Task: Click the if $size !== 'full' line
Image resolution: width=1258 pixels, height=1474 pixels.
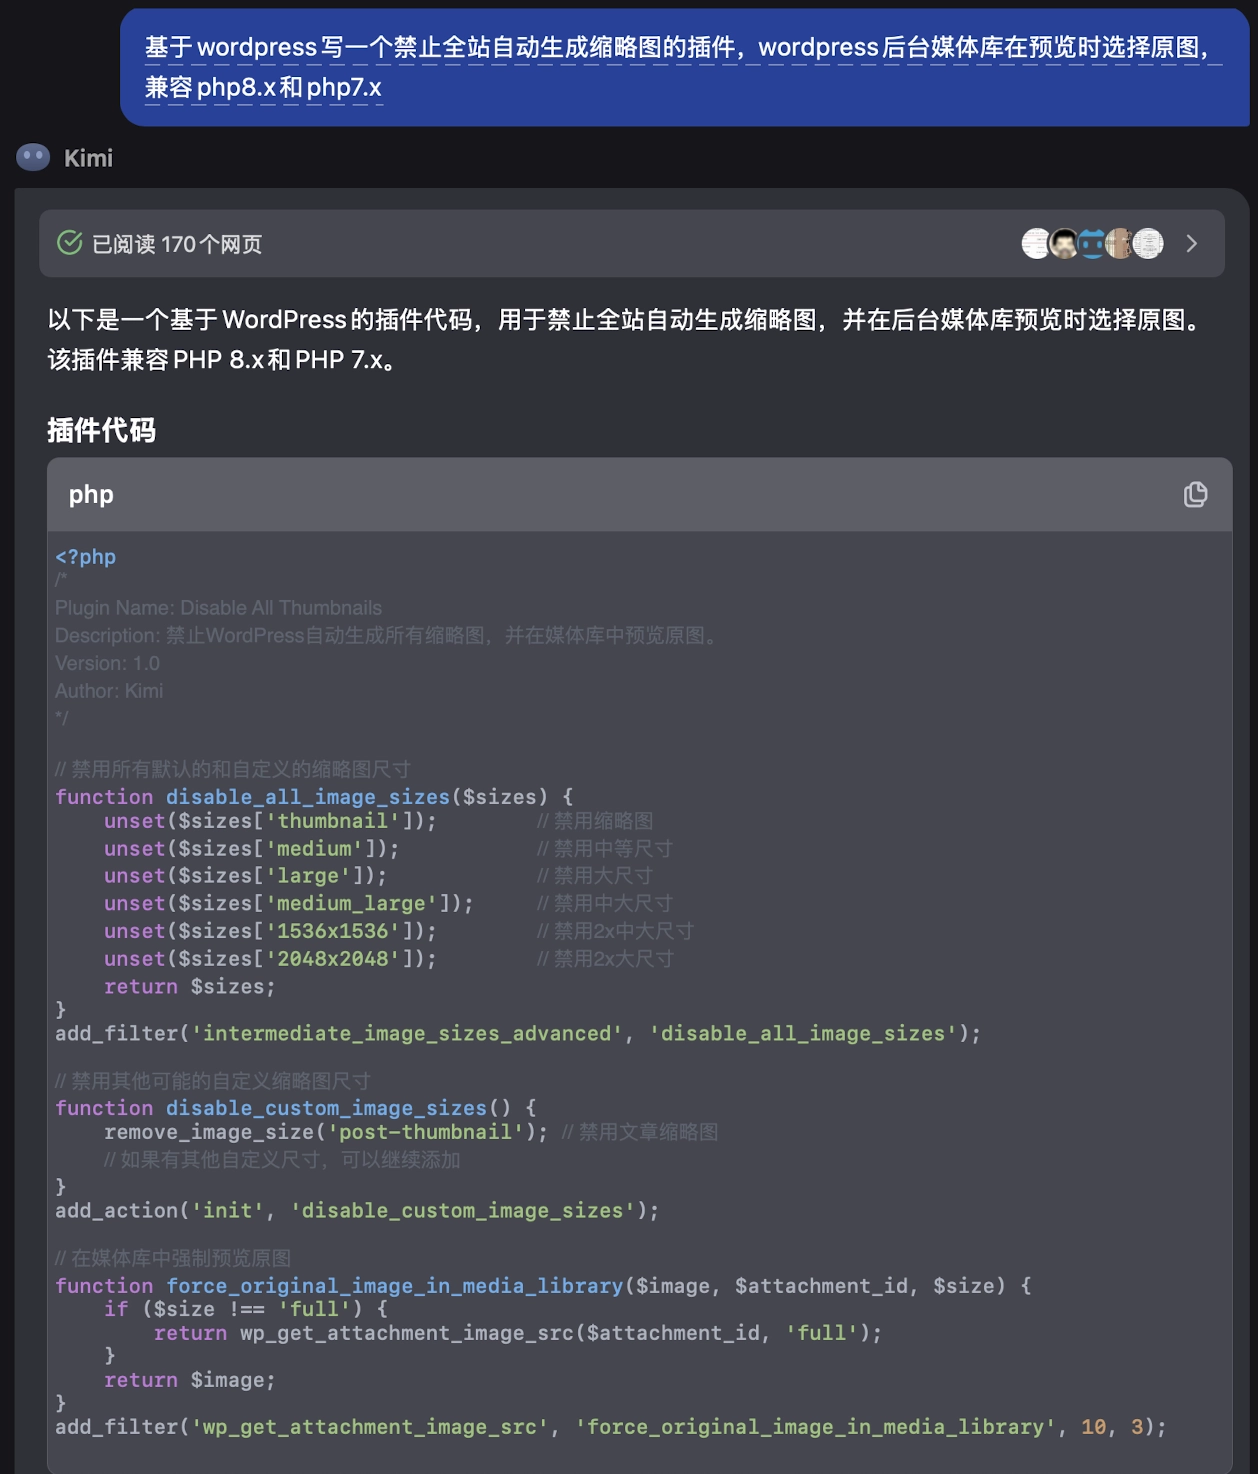Action: tap(246, 1309)
